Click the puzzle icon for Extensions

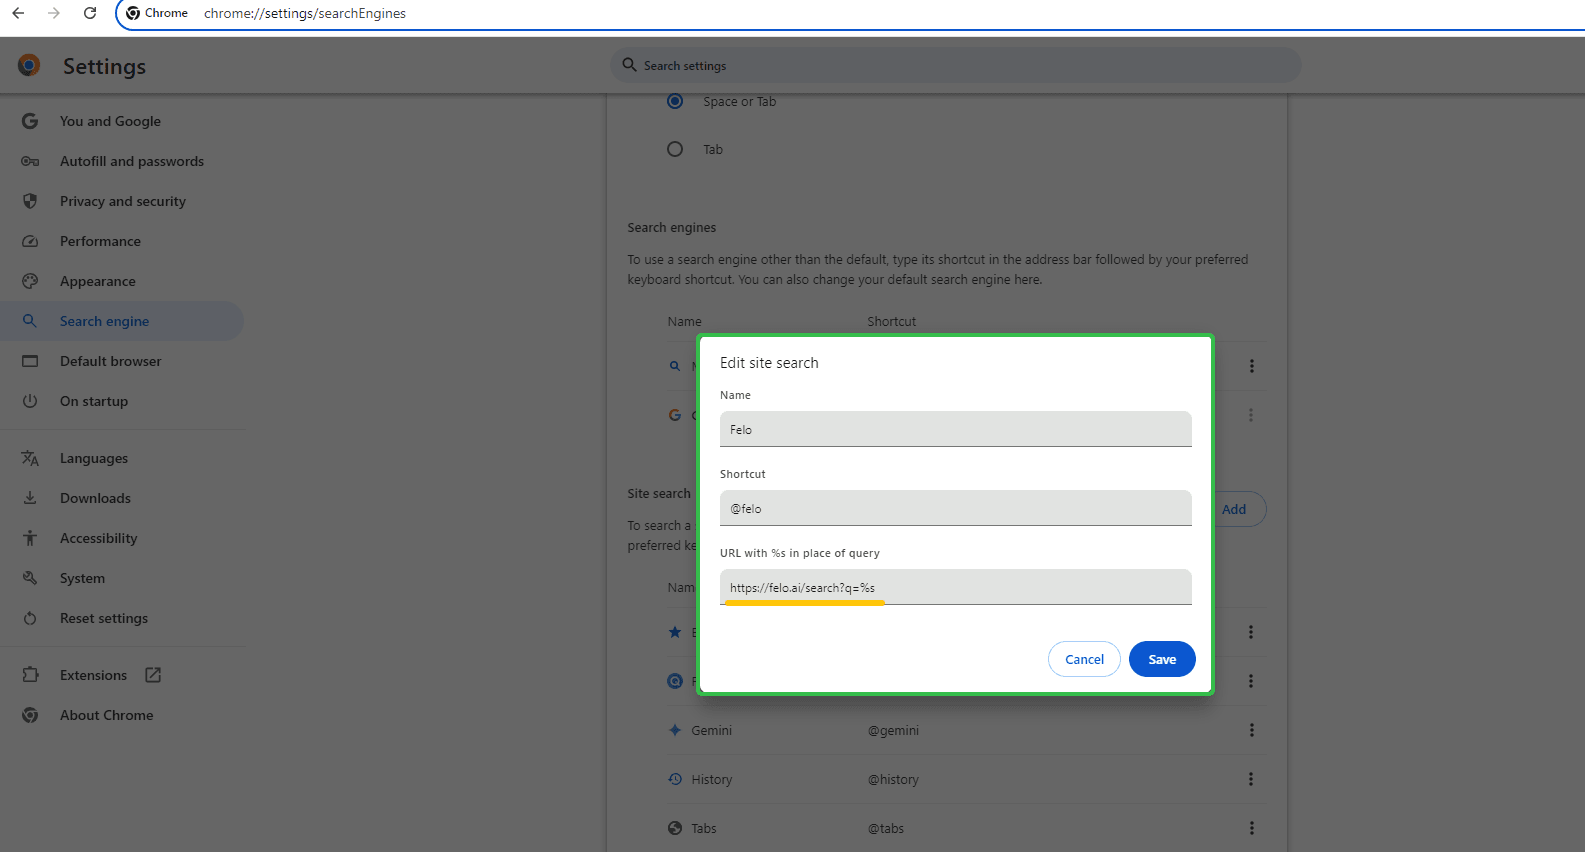[x=30, y=675]
